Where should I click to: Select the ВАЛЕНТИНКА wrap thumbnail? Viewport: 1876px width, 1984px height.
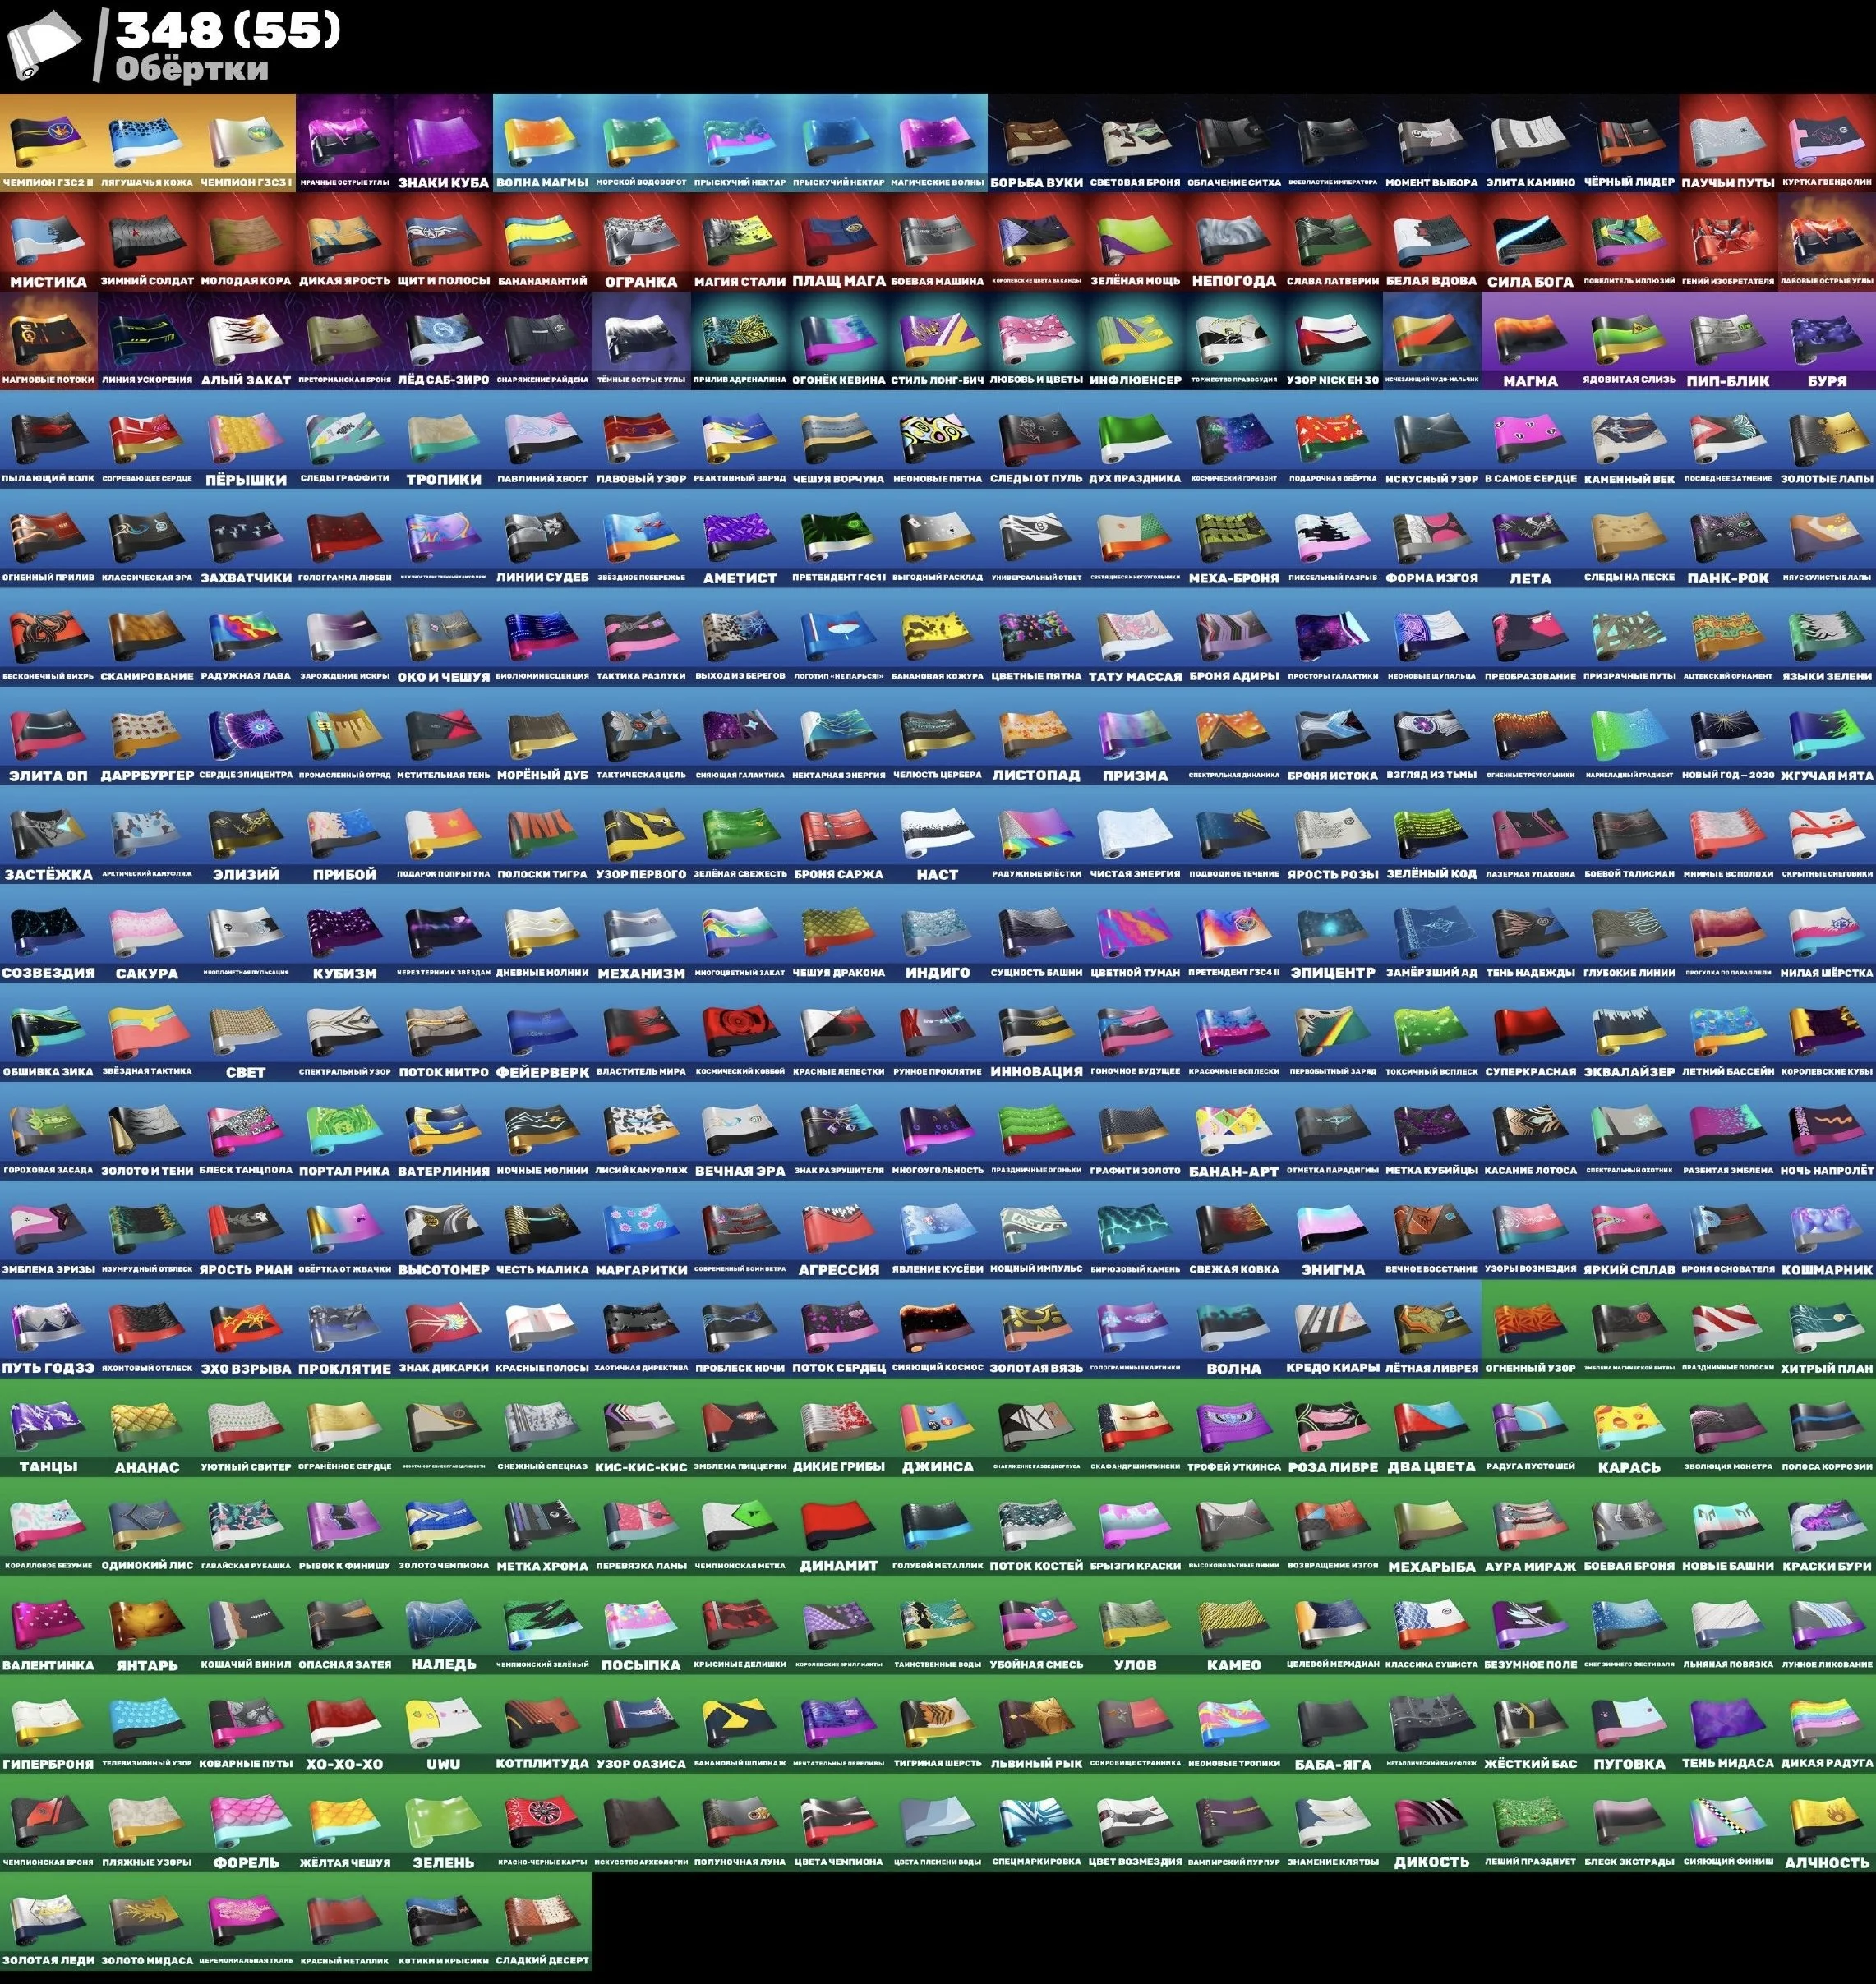[48, 1623]
